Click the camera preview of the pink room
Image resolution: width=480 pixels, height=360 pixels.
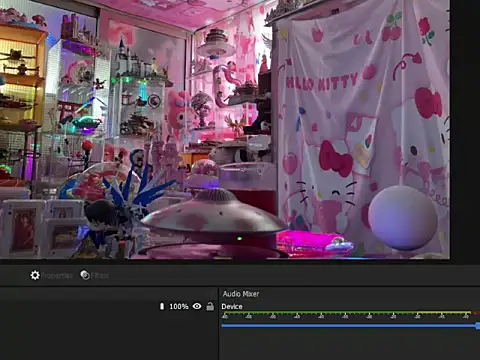coord(225,129)
